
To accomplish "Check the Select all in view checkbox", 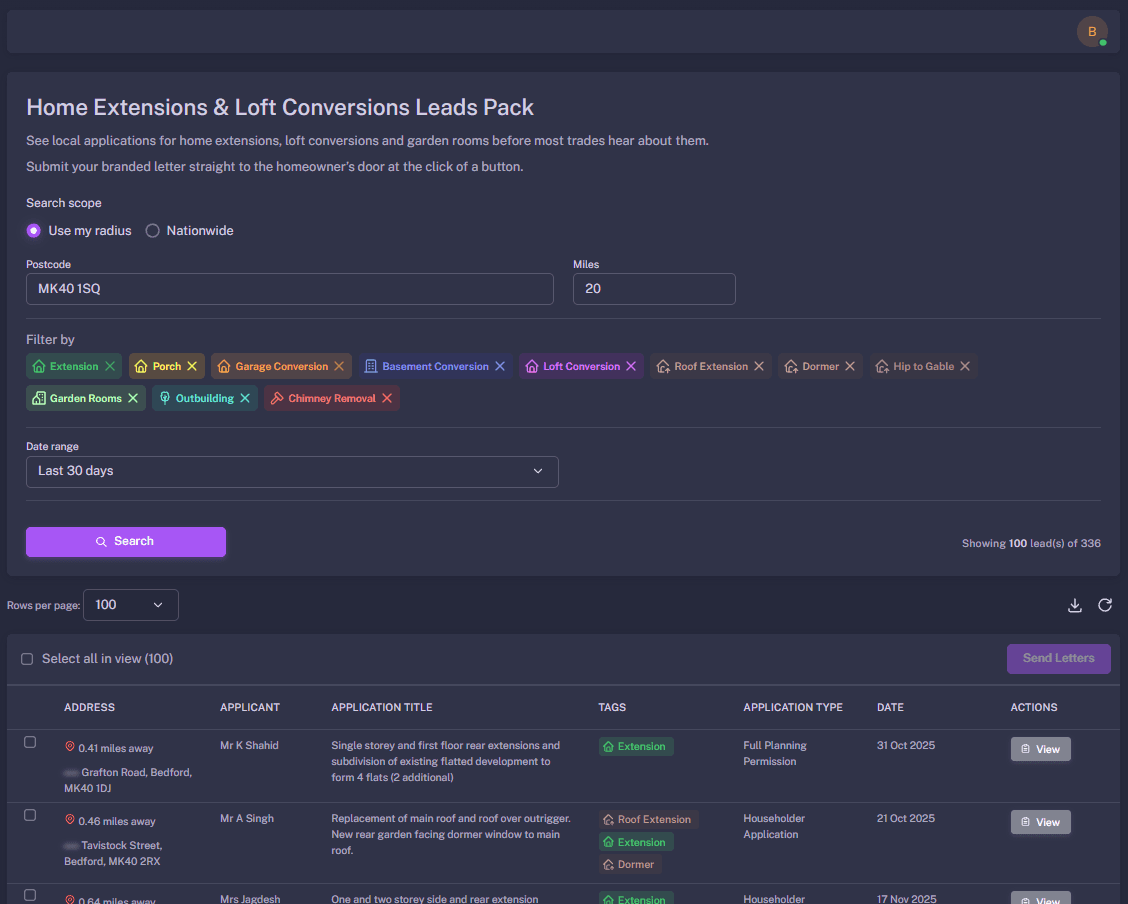I will click(x=27, y=658).
